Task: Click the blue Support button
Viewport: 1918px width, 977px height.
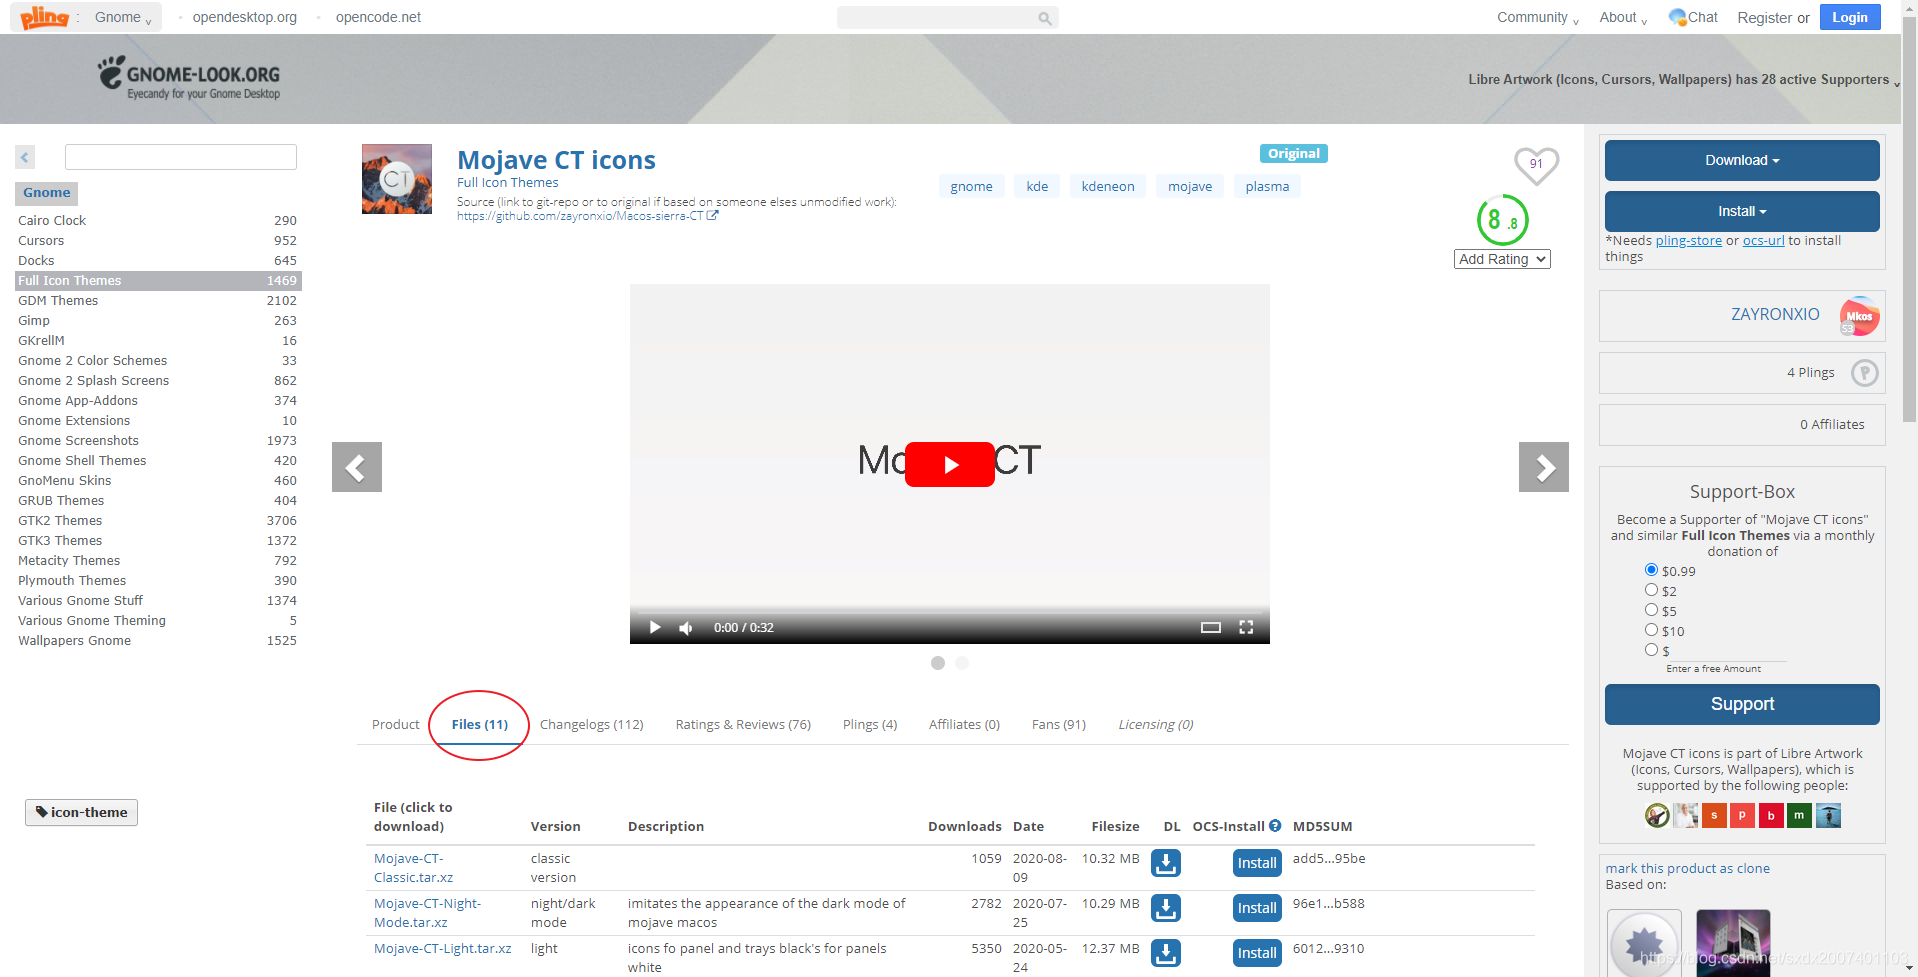Action: [x=1742, y=704]
